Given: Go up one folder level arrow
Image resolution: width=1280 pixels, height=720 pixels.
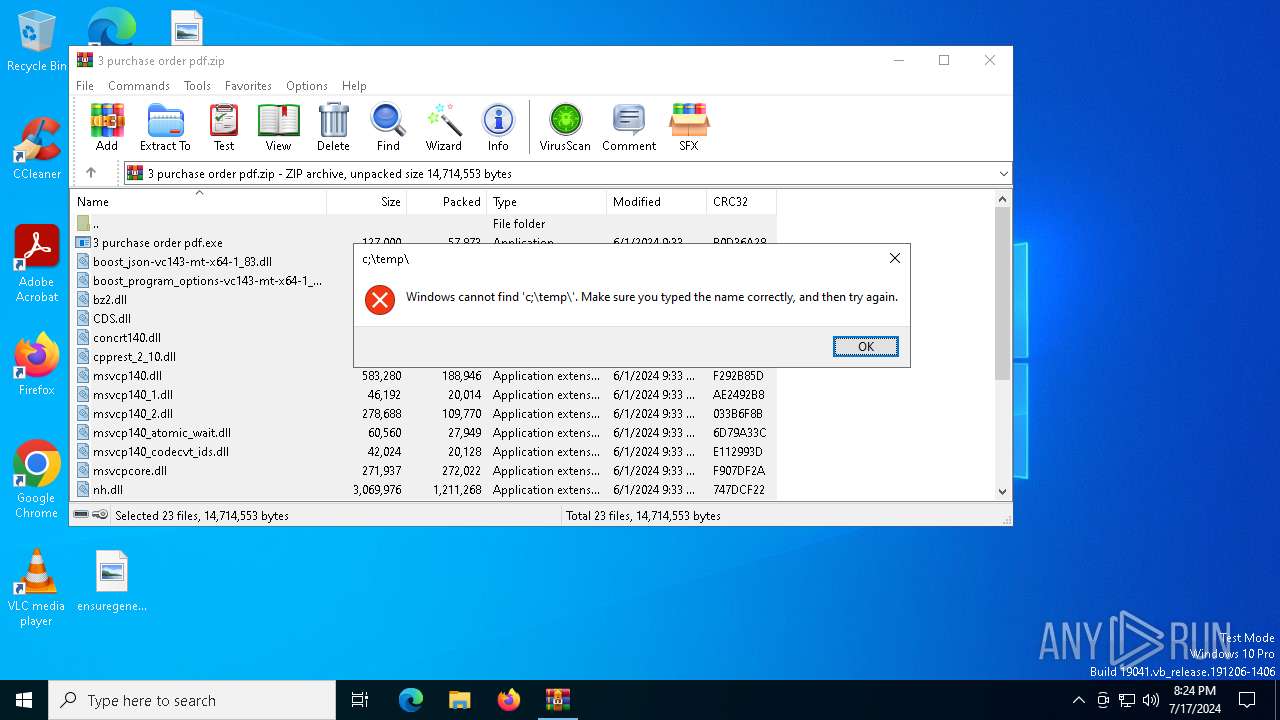Looking at the screenshot, I should [91, 173].
